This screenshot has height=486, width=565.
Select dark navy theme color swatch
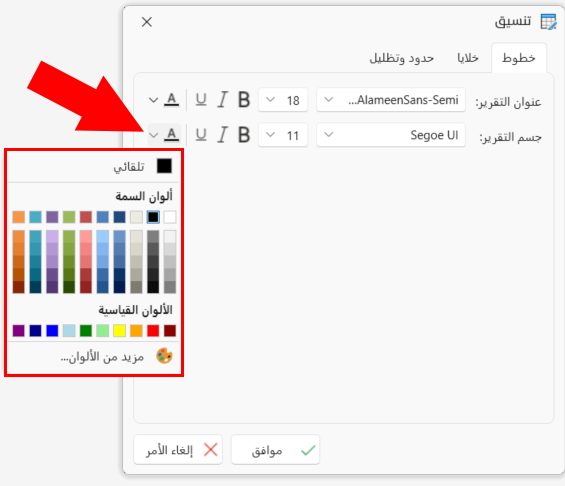120,217
